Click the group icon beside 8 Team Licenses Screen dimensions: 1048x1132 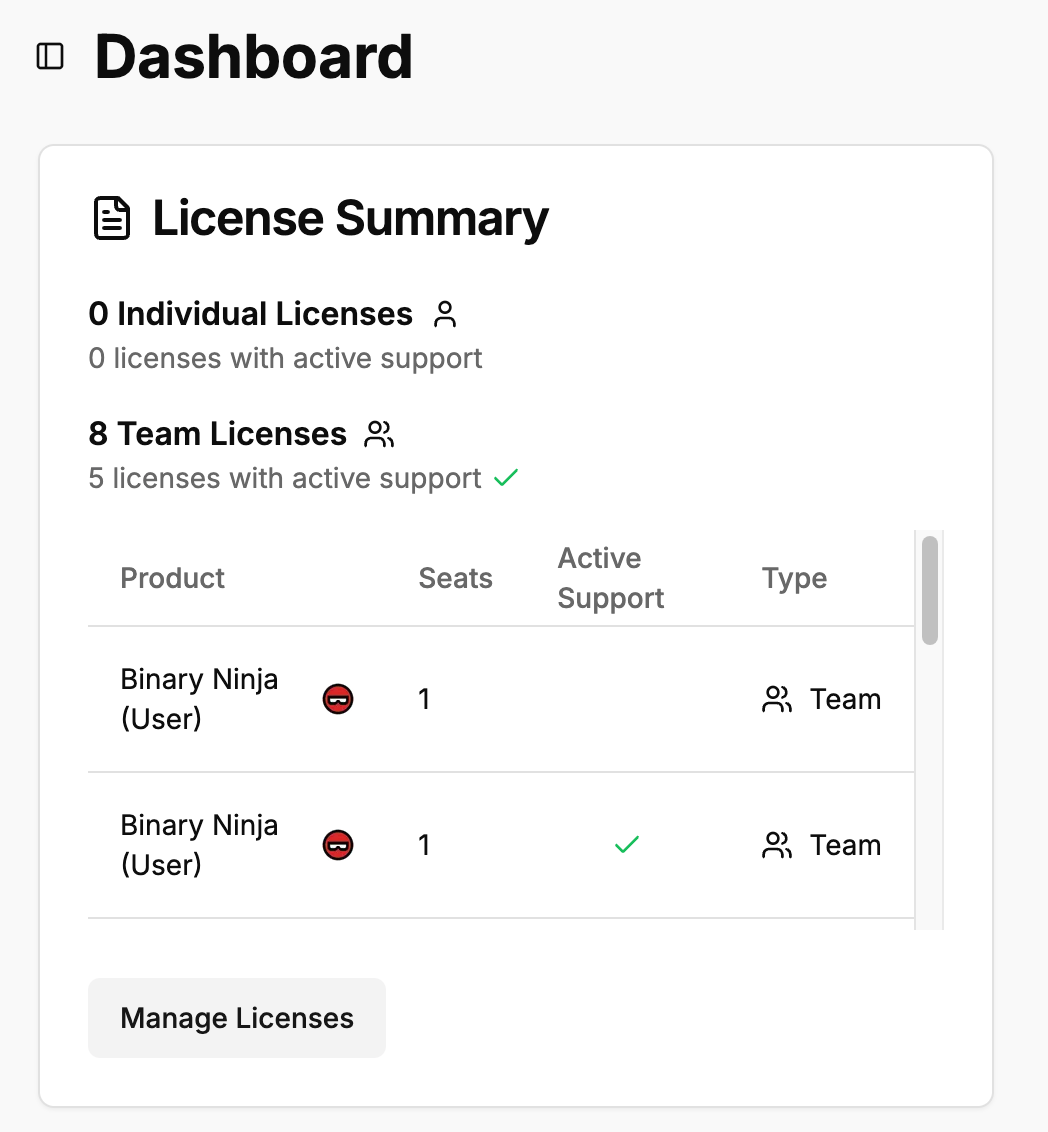(x=379, y=434)
